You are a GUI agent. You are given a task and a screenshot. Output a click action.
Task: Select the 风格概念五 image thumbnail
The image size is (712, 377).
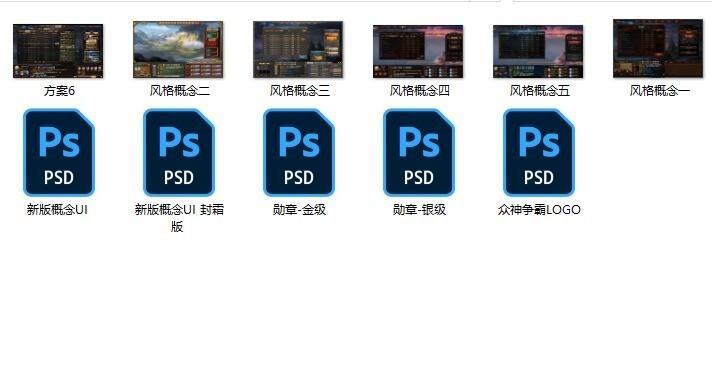tap(538, 51)
